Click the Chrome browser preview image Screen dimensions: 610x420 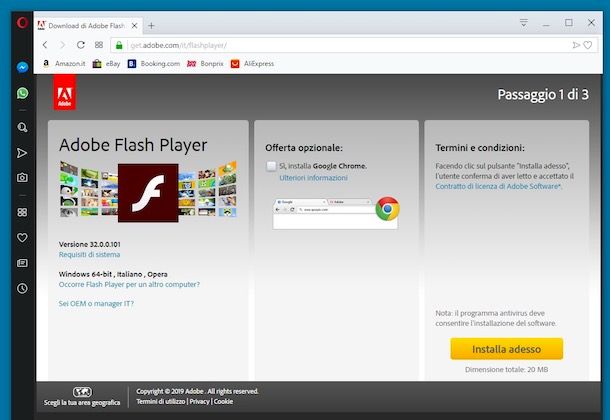click(335, 214)
